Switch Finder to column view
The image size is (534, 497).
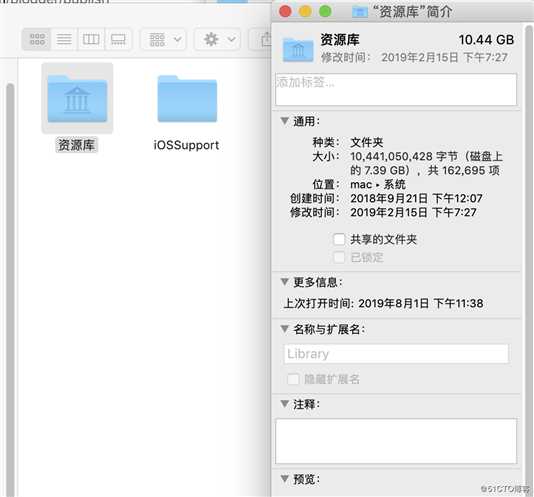pos(91,40)
